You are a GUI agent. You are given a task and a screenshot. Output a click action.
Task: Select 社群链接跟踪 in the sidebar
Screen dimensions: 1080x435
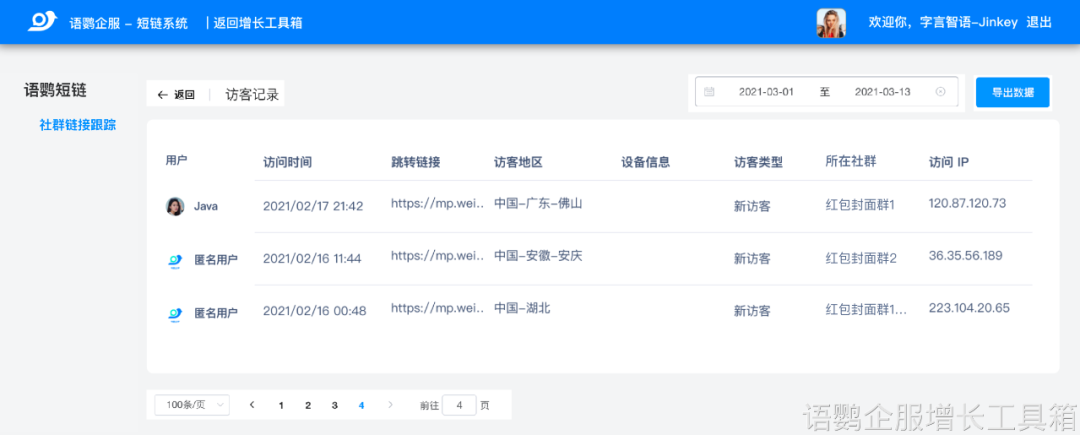pos(78,125)
